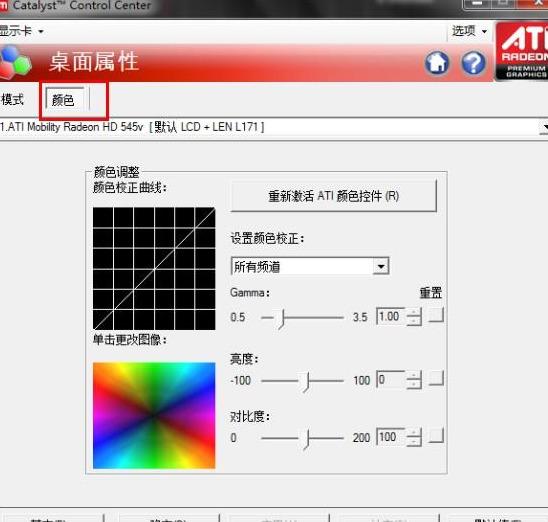Click the ATI icon in the title bar

(x=3, y=6)
